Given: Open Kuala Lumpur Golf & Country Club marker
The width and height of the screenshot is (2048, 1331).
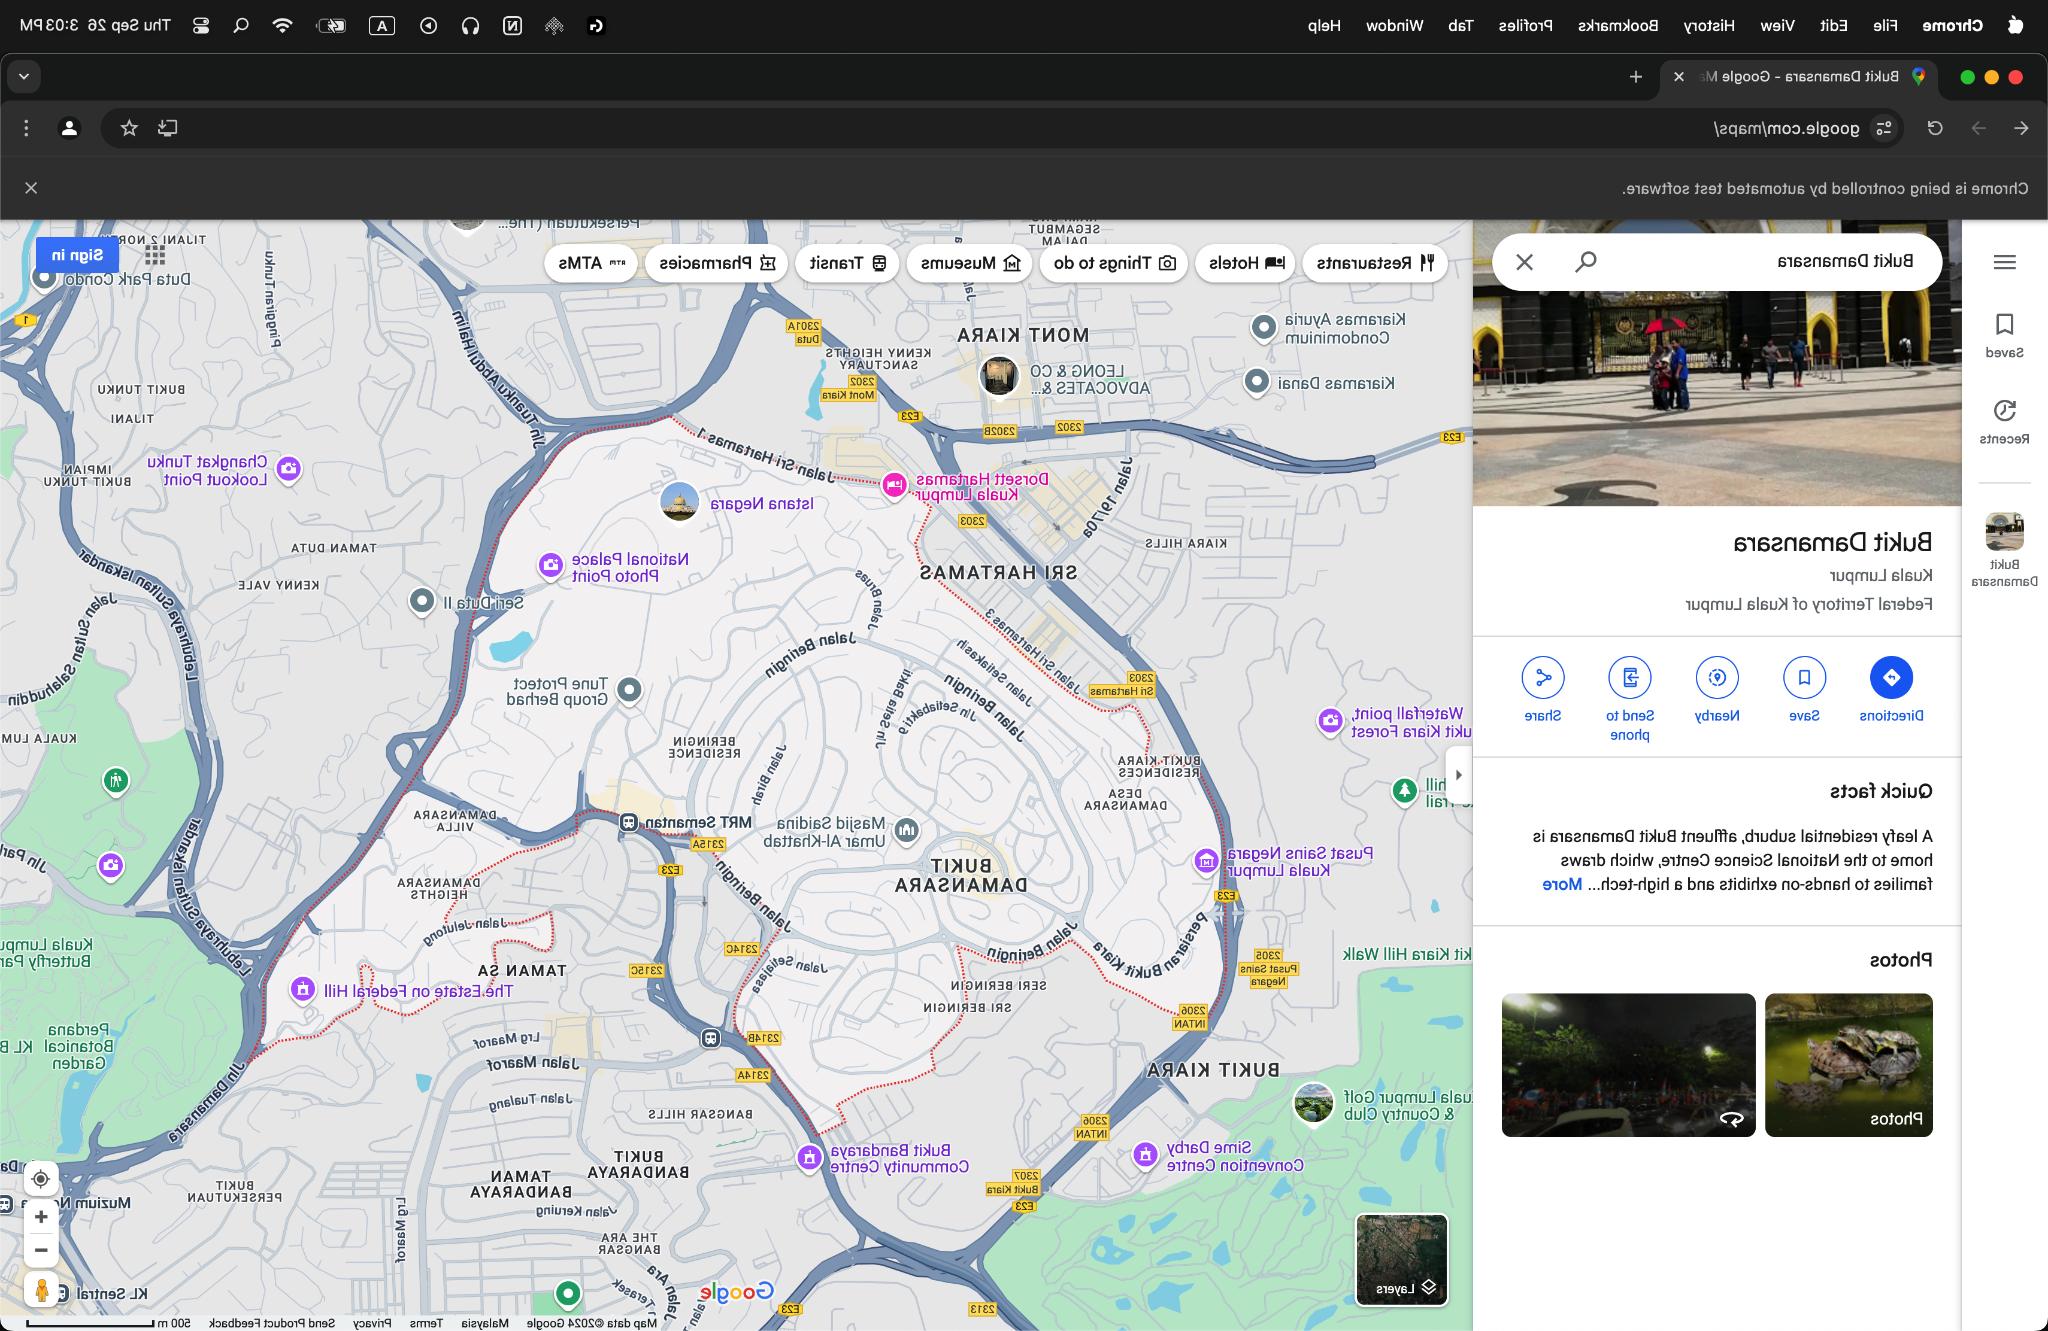Looking at the screenshot, I should (x=1313, y=1103).
